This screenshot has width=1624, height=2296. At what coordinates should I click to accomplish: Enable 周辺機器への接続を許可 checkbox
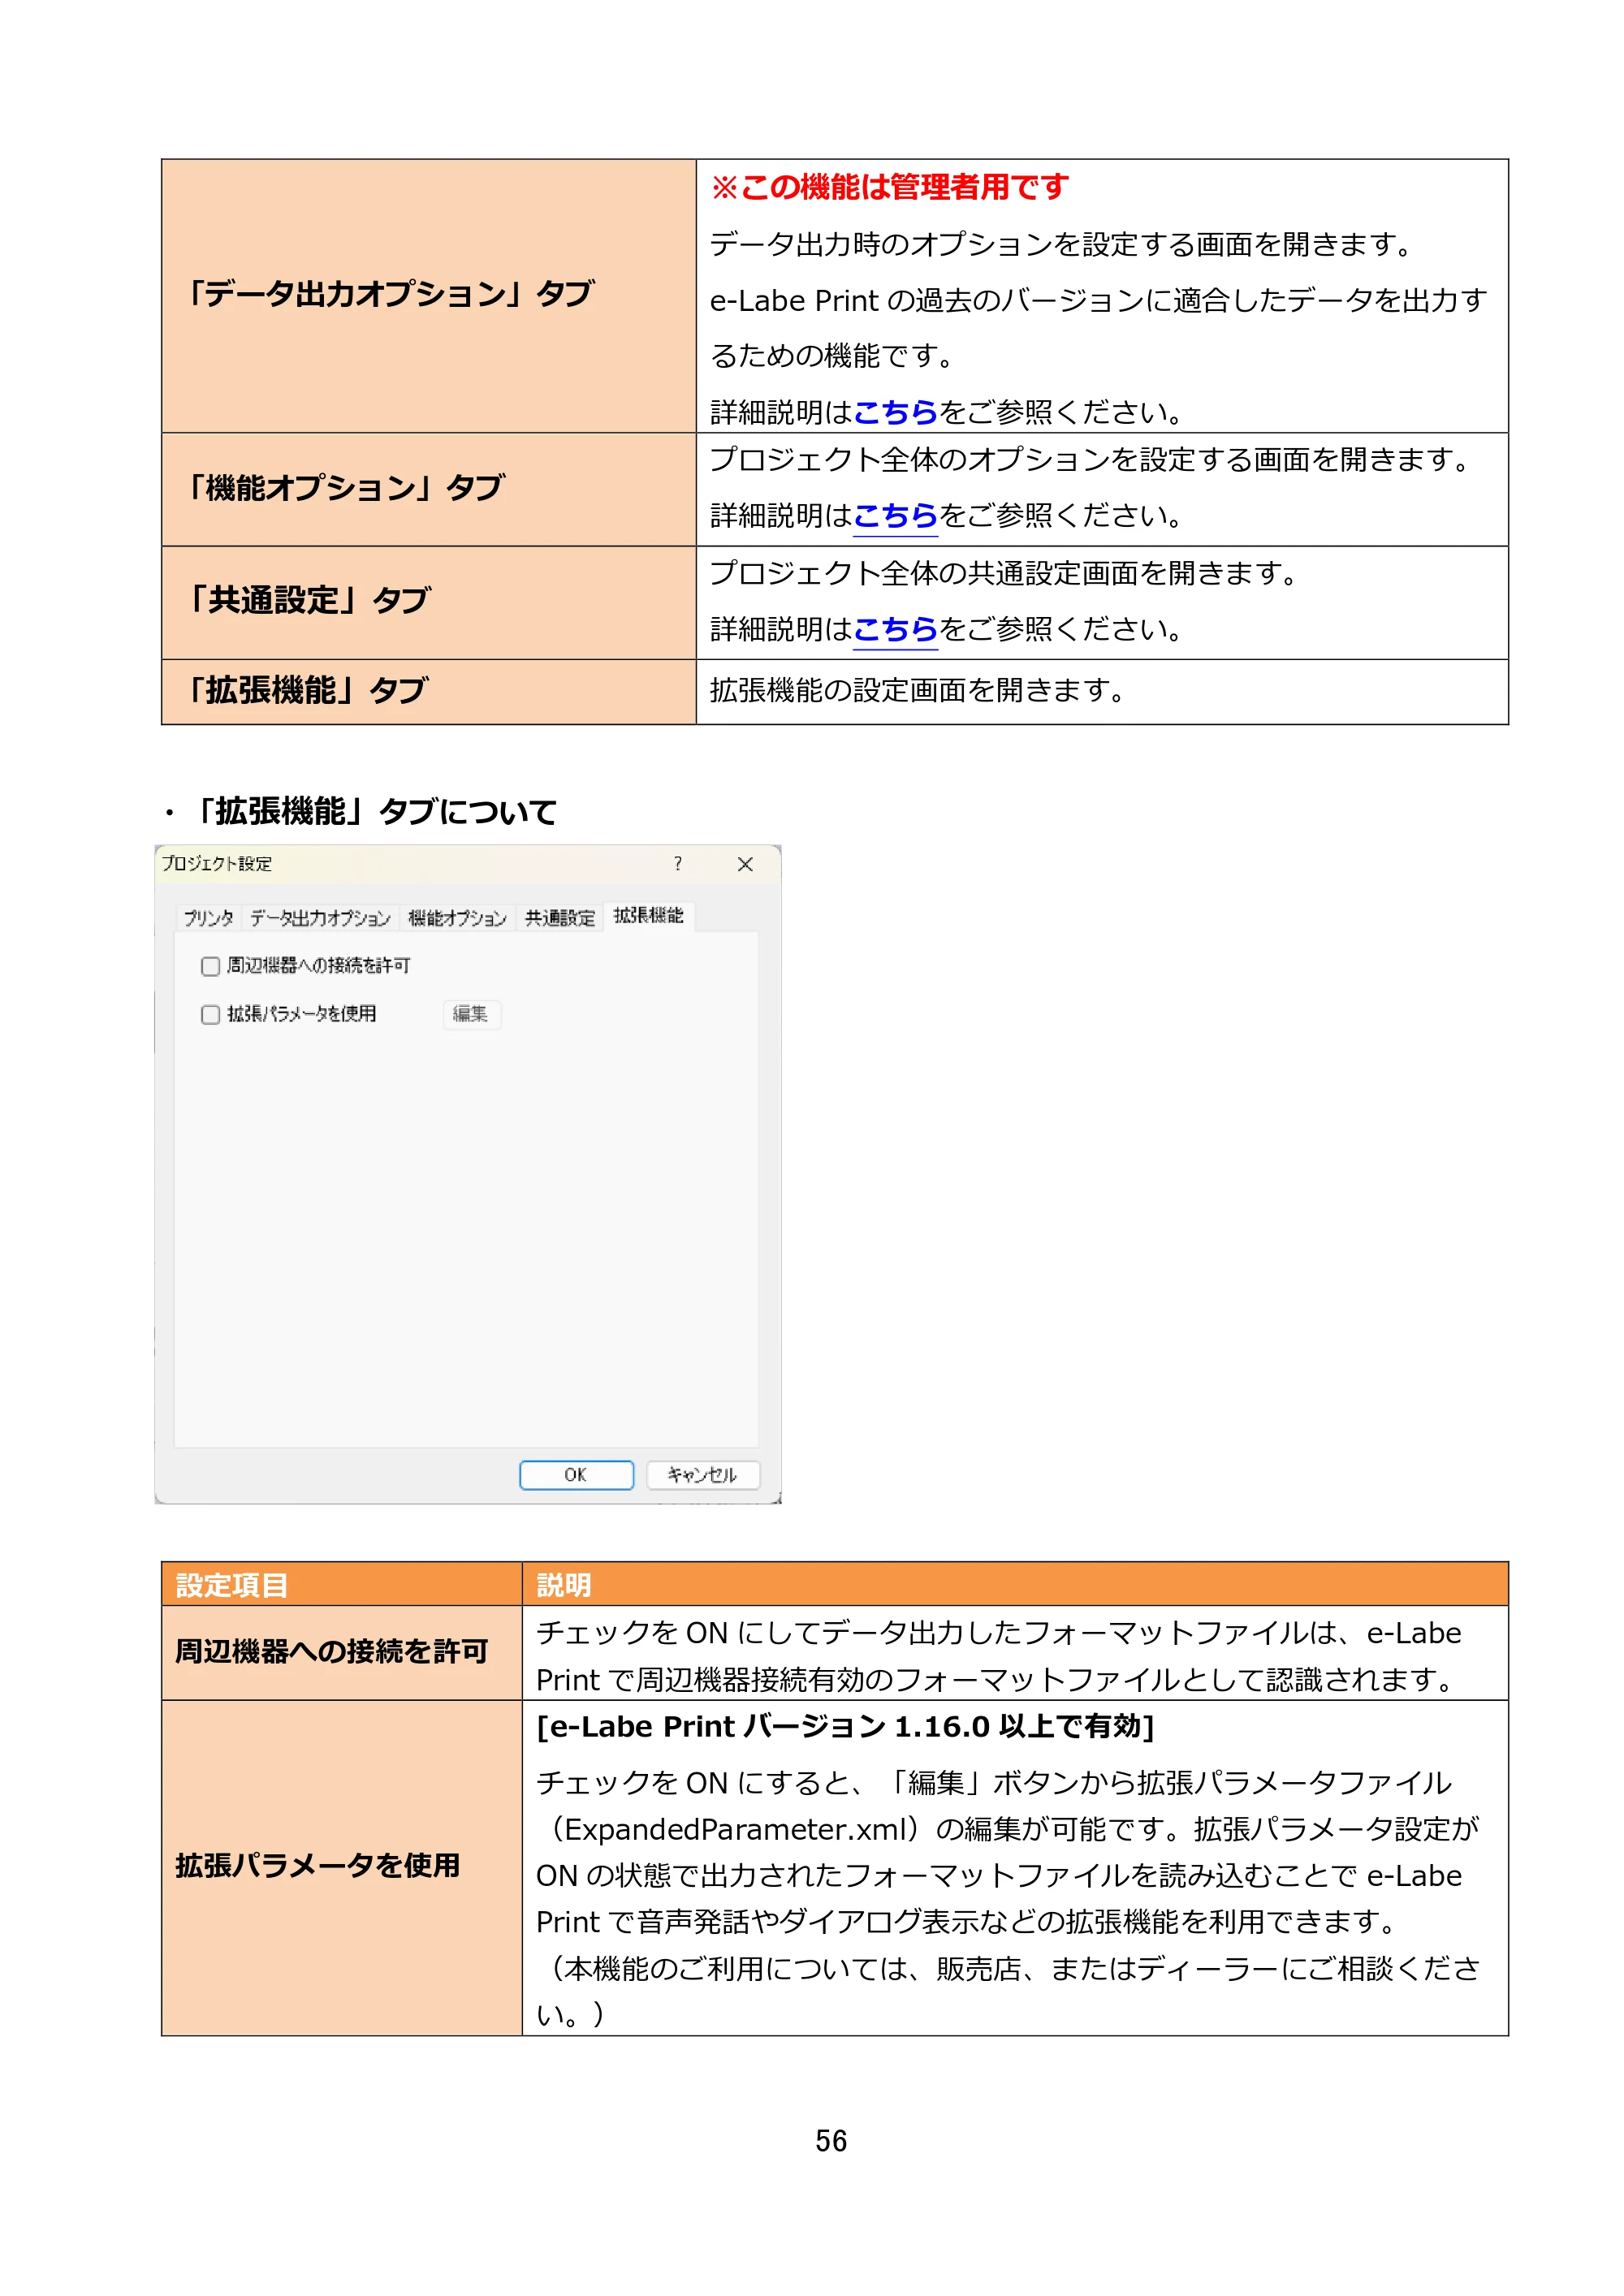coord(211,966)
